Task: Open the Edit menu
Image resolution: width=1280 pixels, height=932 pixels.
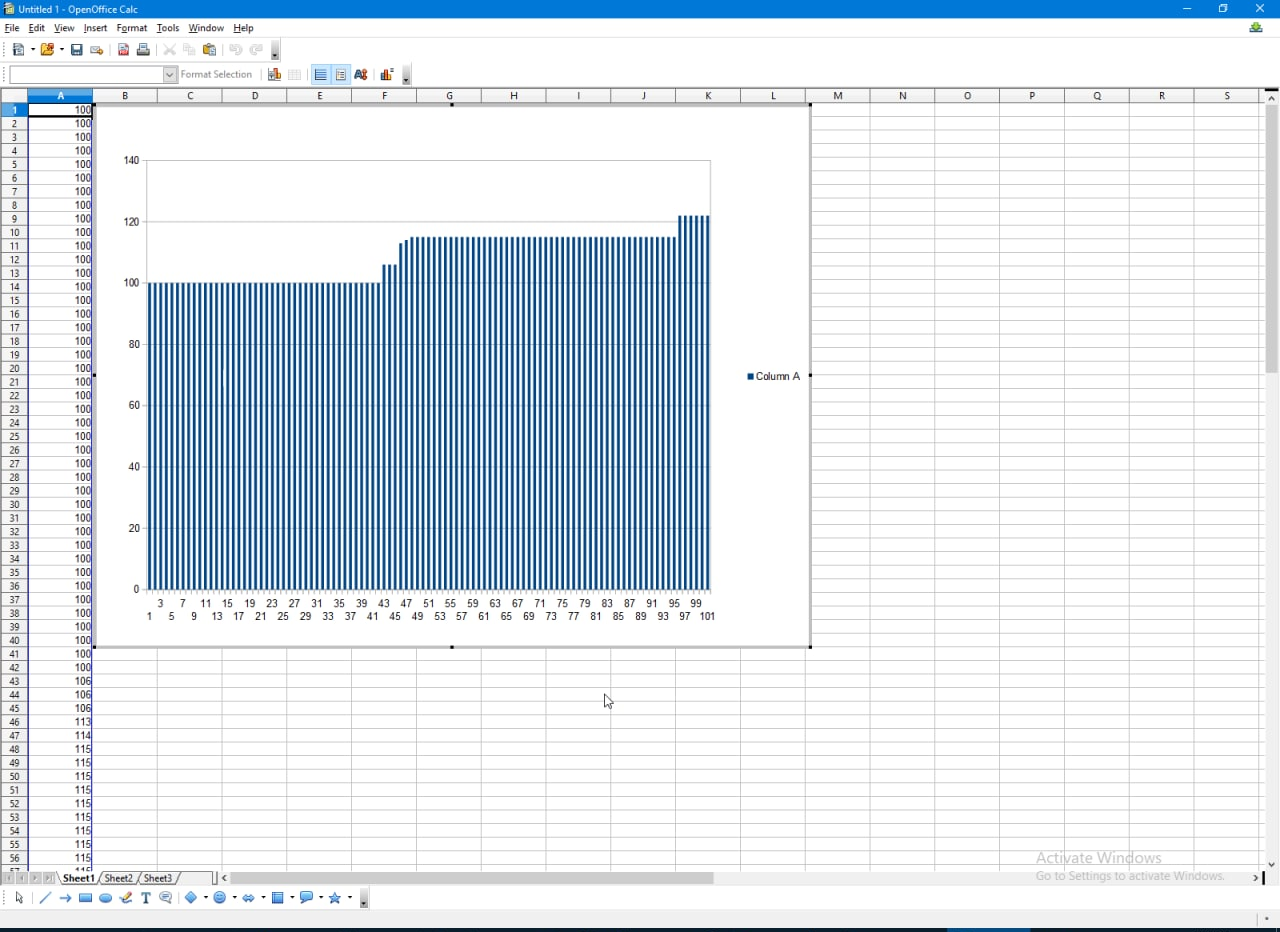Action: coord(37,28)
